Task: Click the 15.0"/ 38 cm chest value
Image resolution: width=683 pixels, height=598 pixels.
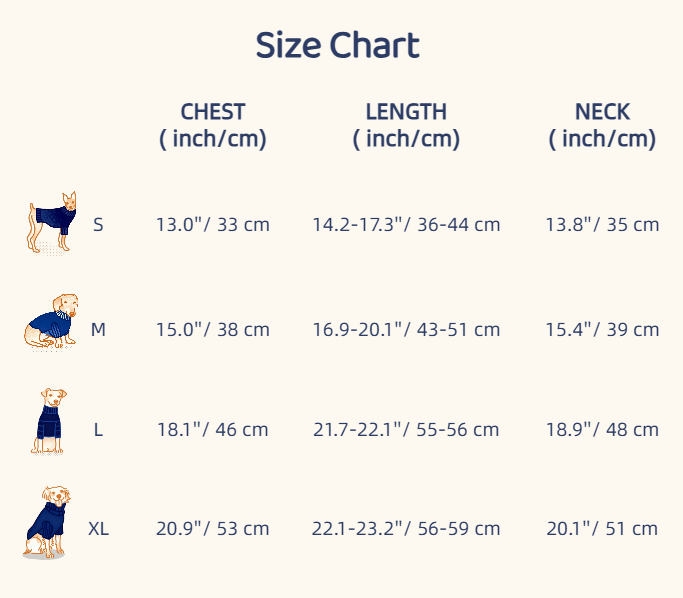Action: tap(213, 329)
